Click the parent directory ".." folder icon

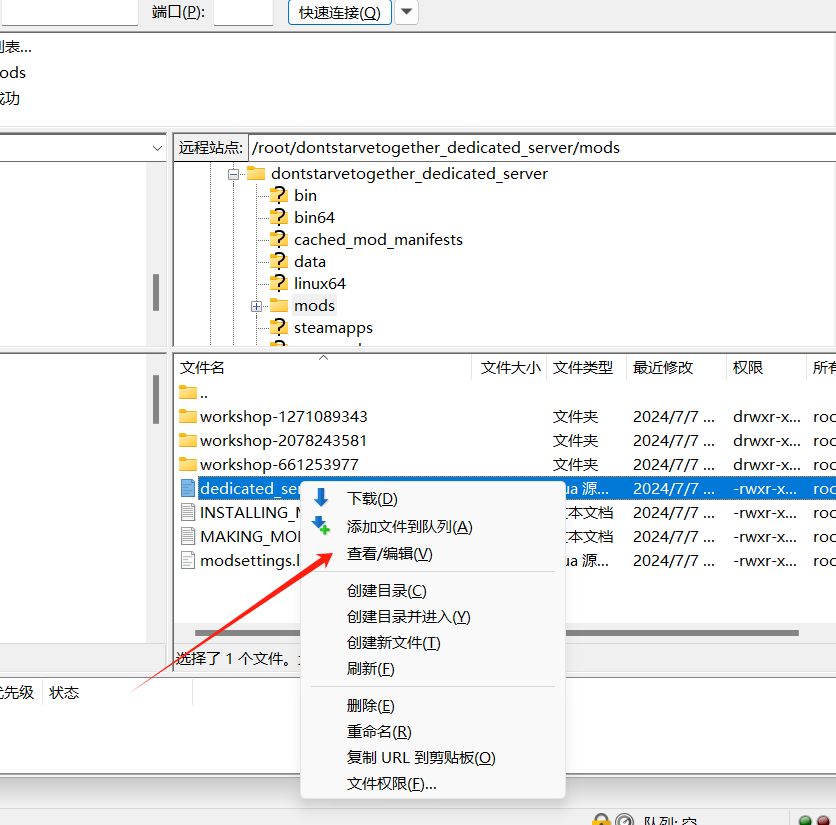188,393
